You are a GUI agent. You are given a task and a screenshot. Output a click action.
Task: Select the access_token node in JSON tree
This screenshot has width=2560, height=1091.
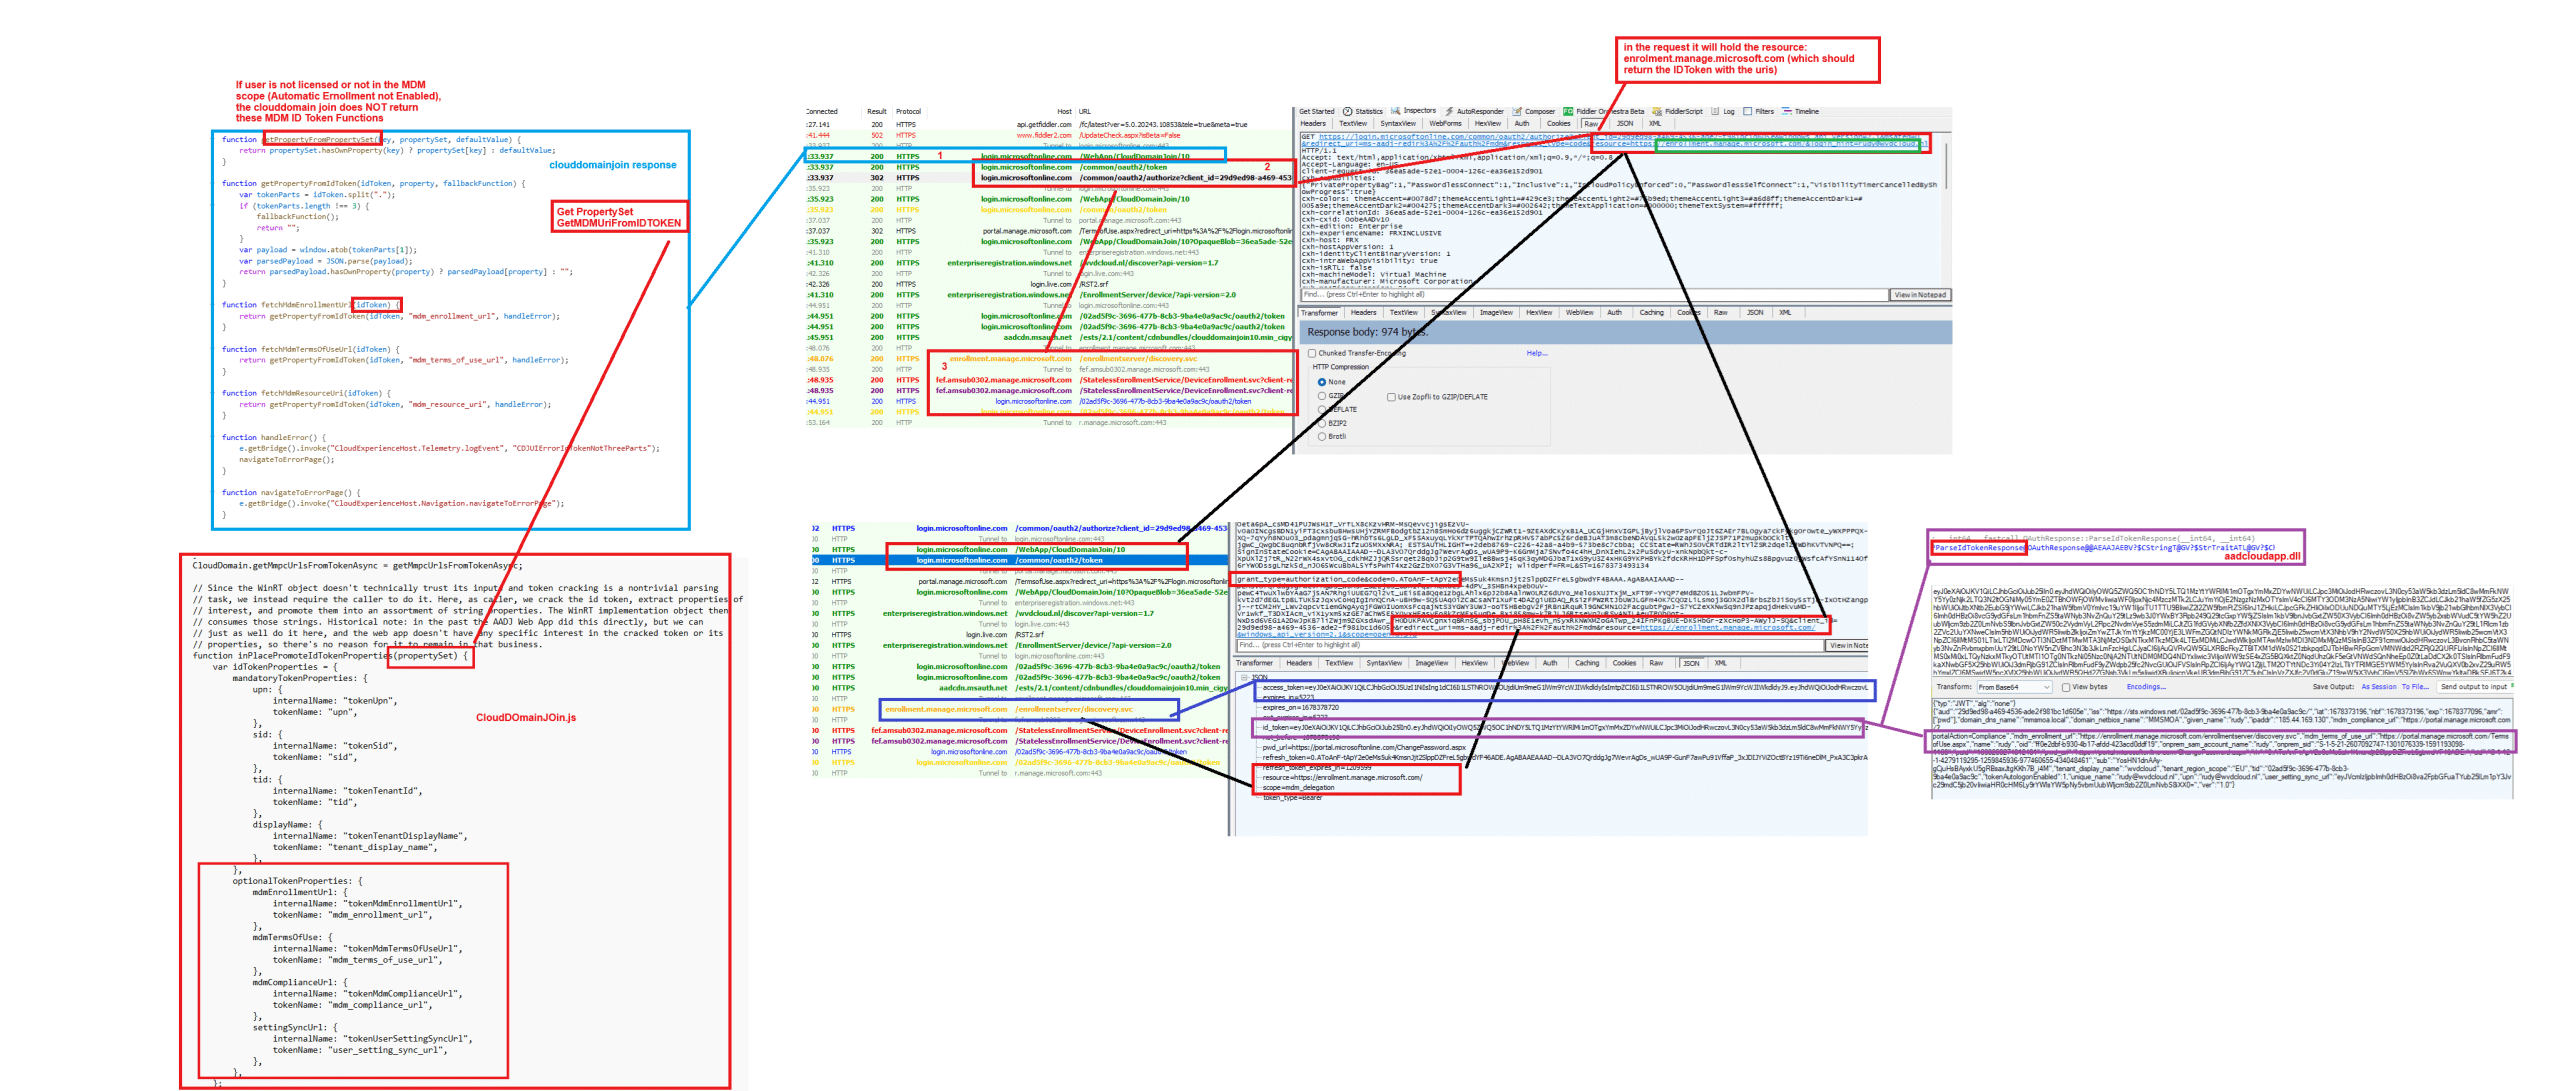click(x=1564, y=687)
